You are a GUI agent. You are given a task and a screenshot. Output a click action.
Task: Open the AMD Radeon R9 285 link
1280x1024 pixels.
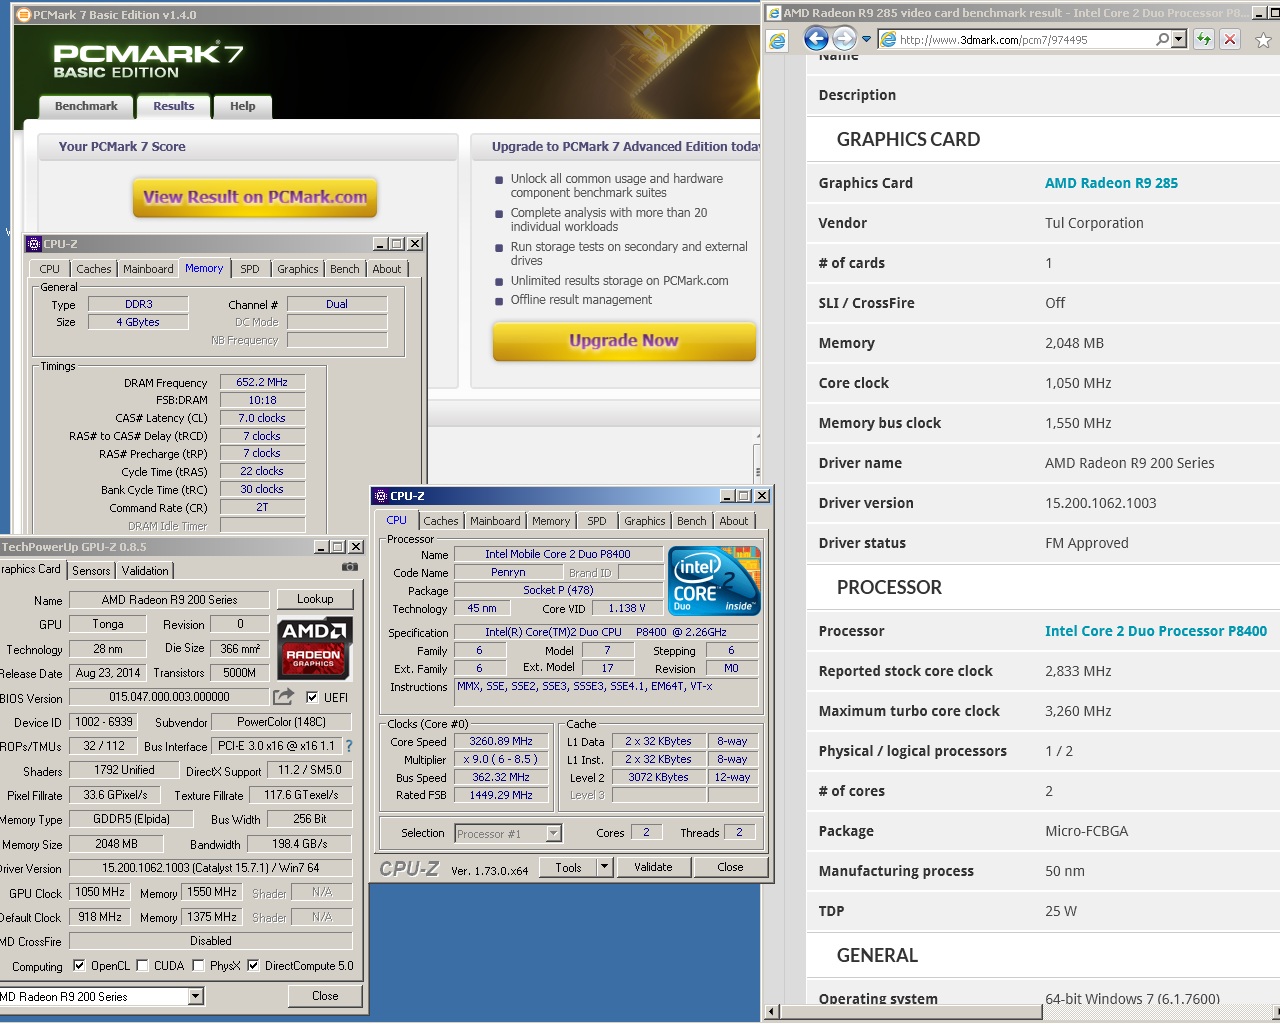1111,183
